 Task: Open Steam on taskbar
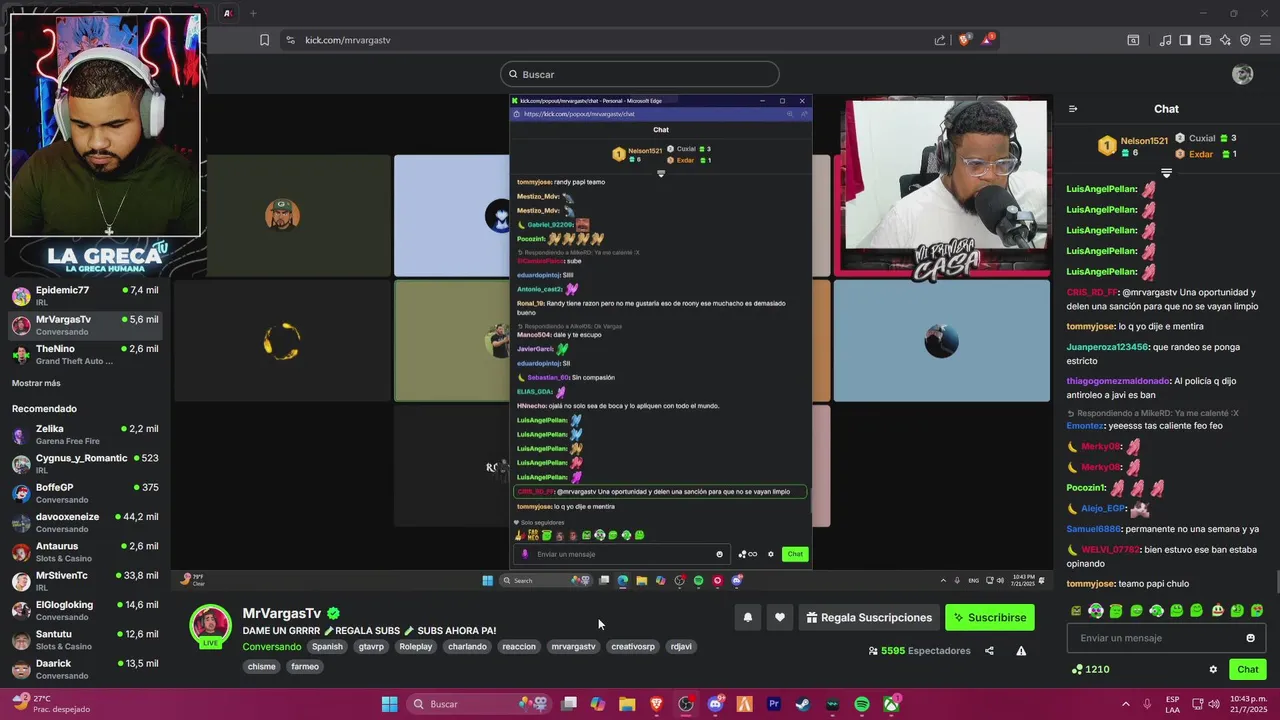point(803,704)
